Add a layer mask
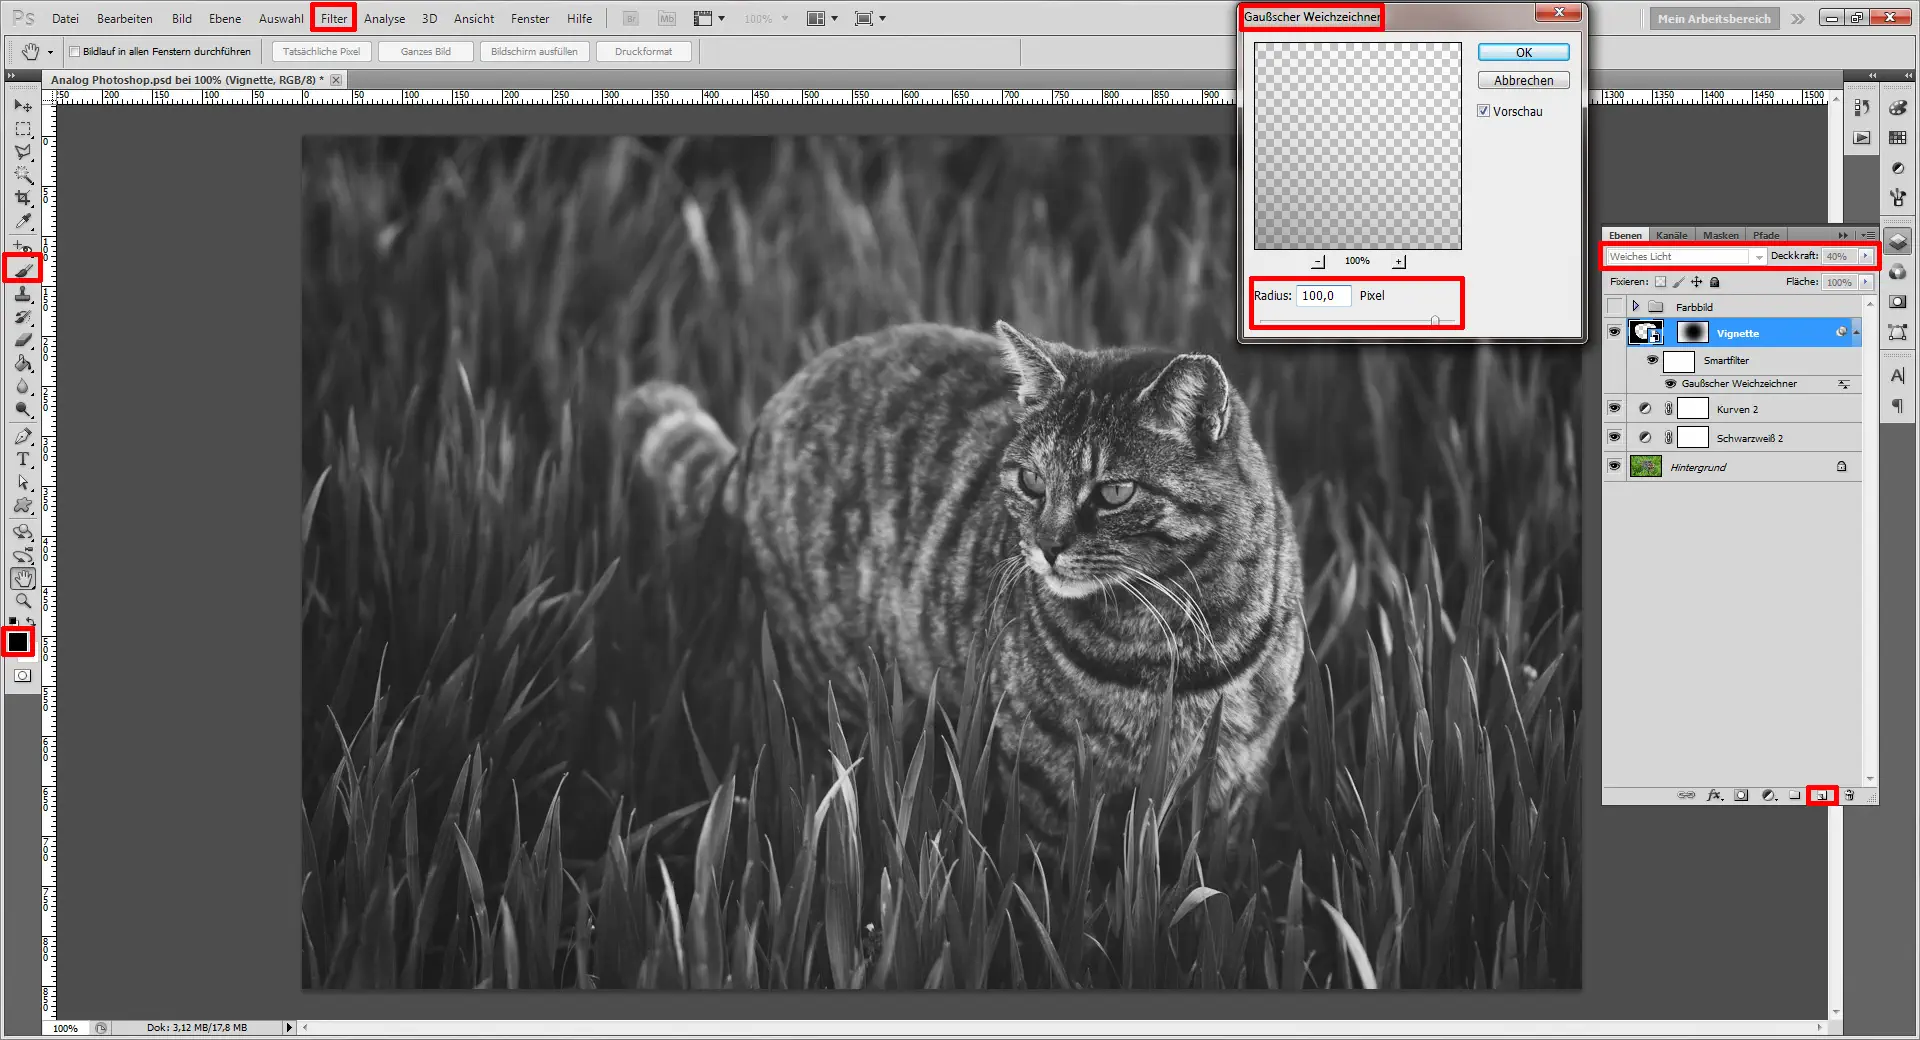1920x1040 pixels. tap(1741, 796)
